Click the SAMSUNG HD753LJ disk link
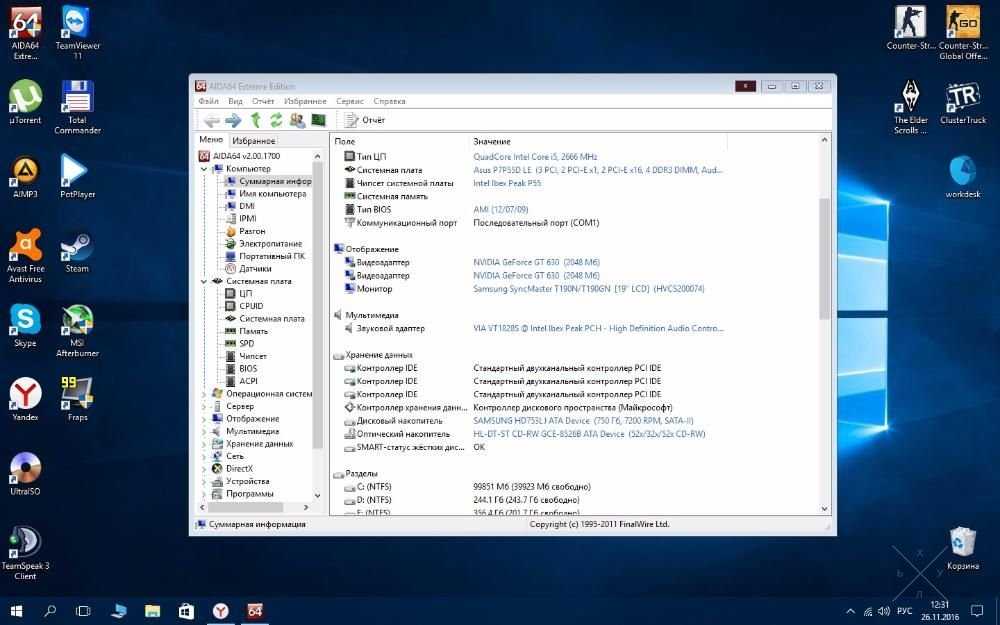Viewport: 1000px width, 625px height. coord(583,421)
